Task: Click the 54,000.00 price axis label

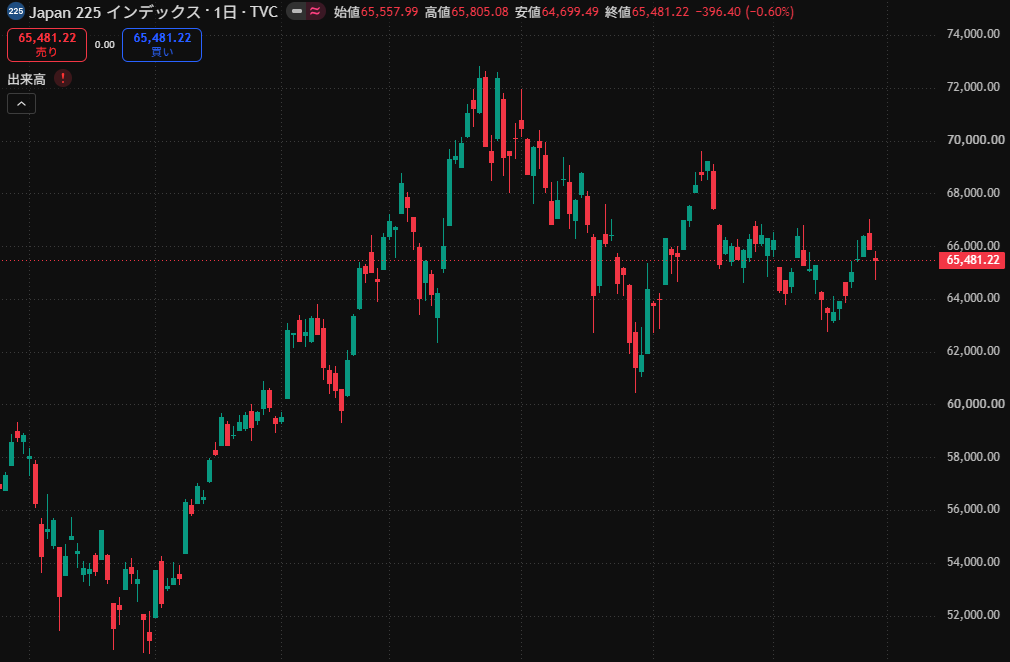Action: (973, 562)
